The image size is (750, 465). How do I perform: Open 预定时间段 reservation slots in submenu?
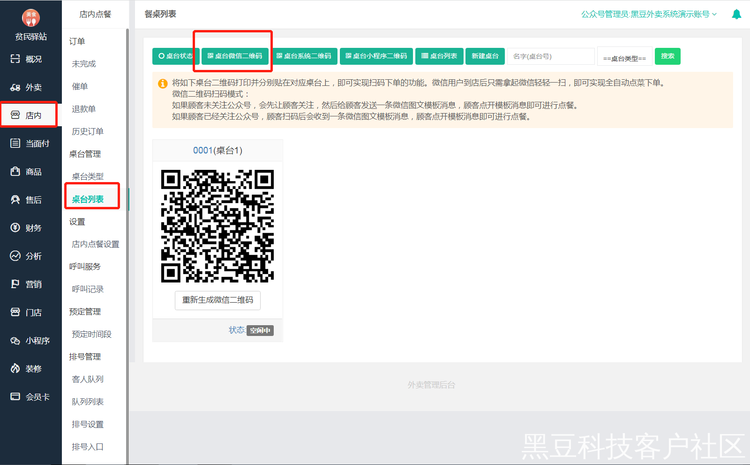[x=91, y=334]
